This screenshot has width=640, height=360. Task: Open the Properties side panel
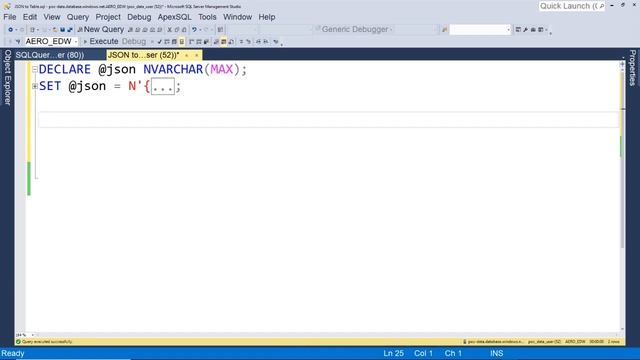tap(633, 68)
